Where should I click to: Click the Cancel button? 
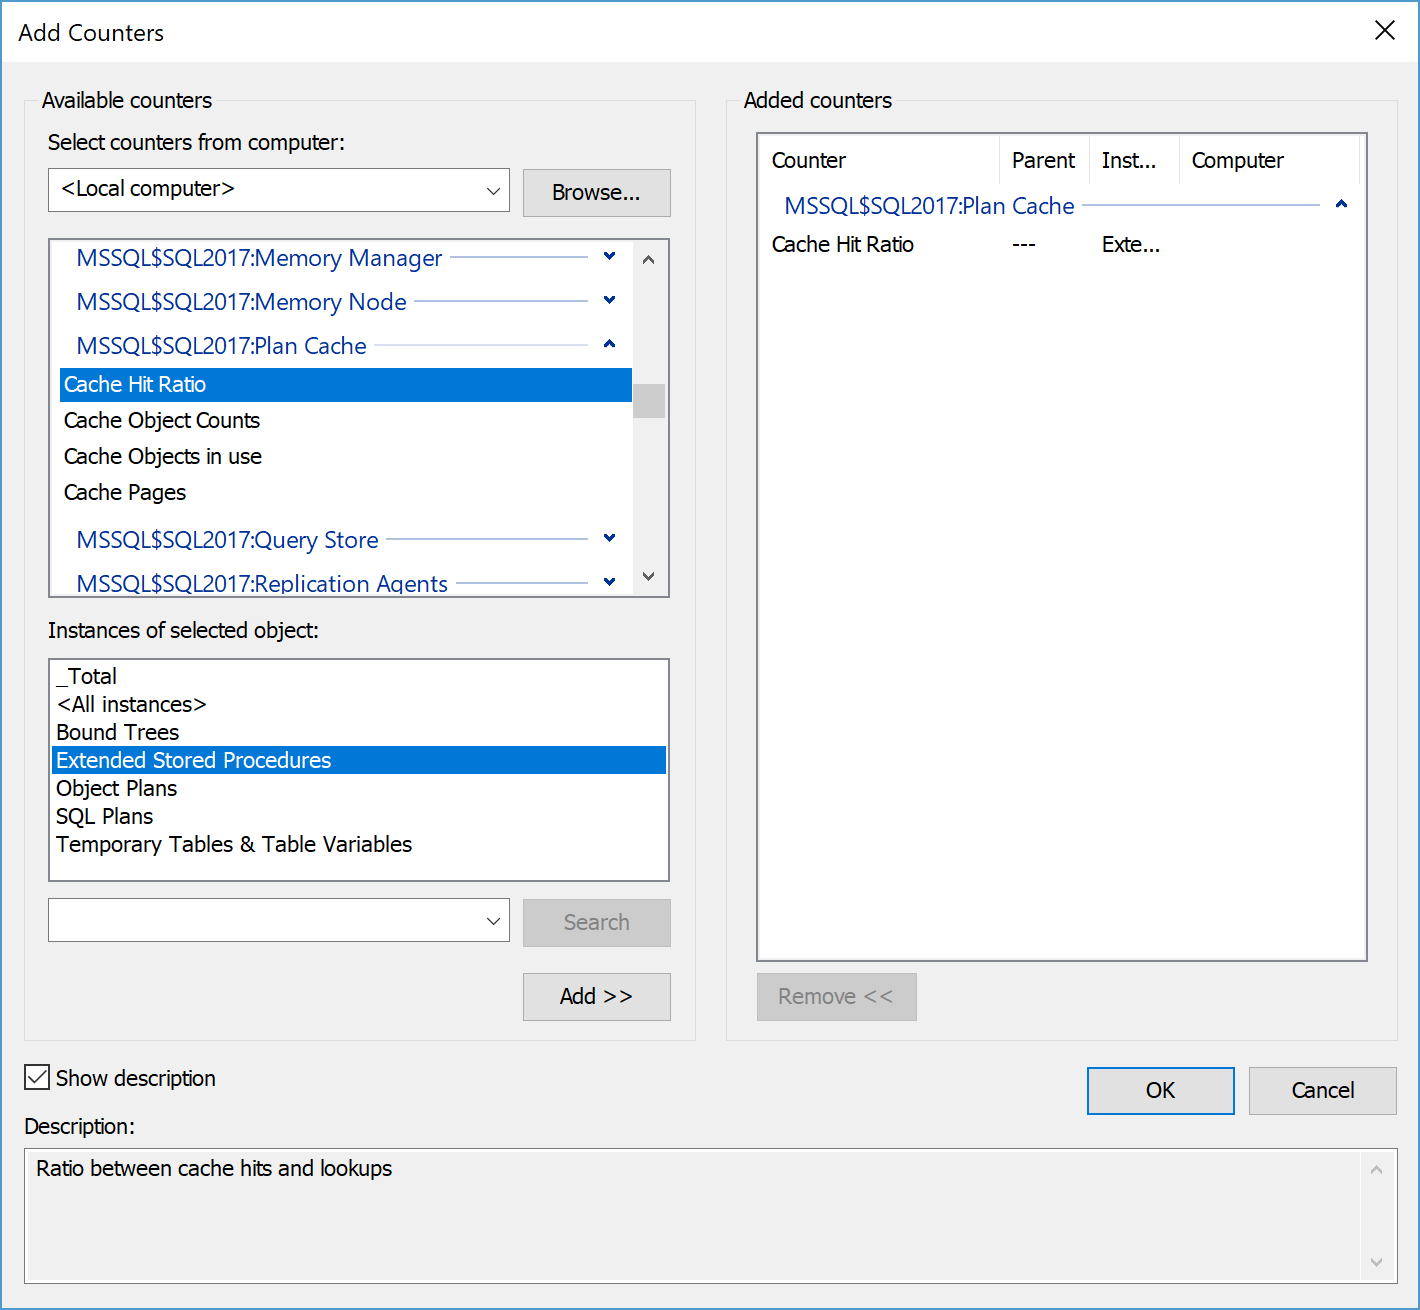point(1322,1091)
